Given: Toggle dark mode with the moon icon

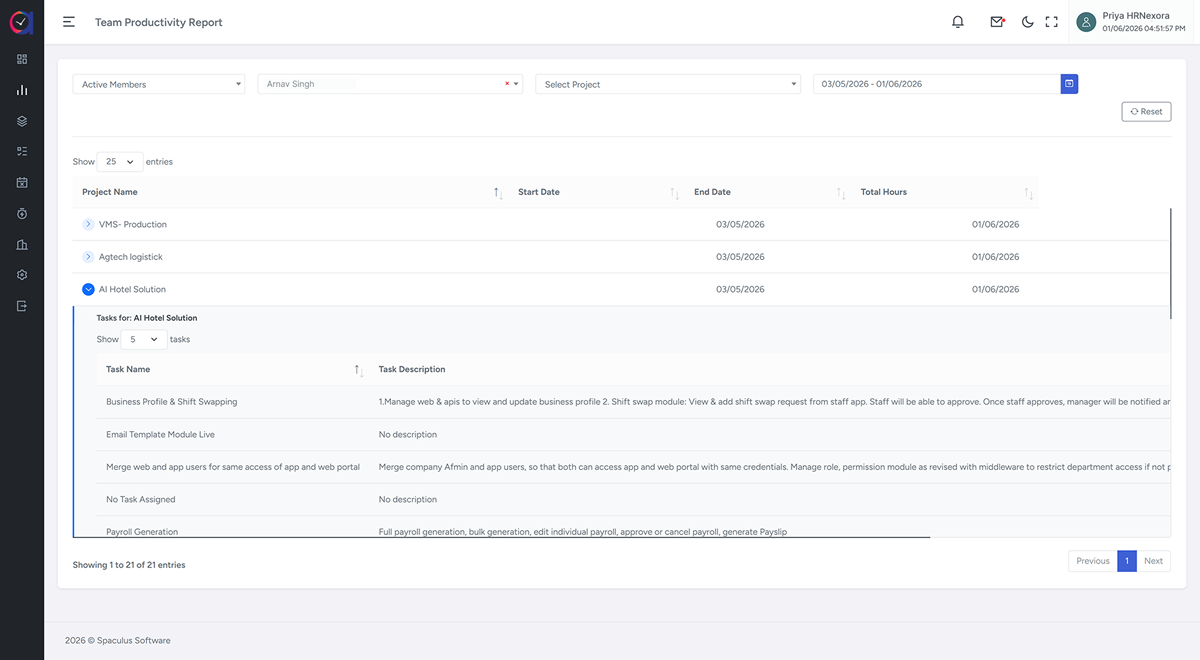Looking at the screenshot, I should click(1027, 22).
